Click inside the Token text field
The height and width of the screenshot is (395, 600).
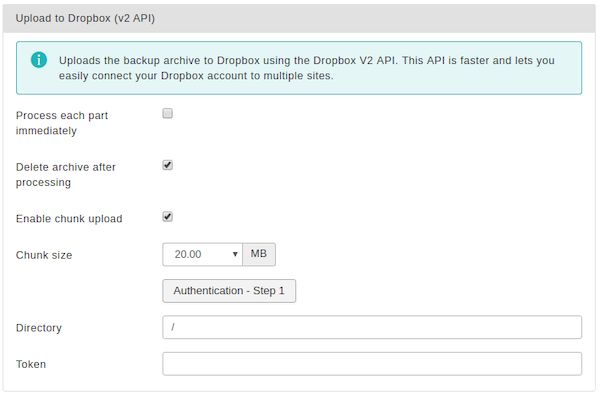[372, 364]
